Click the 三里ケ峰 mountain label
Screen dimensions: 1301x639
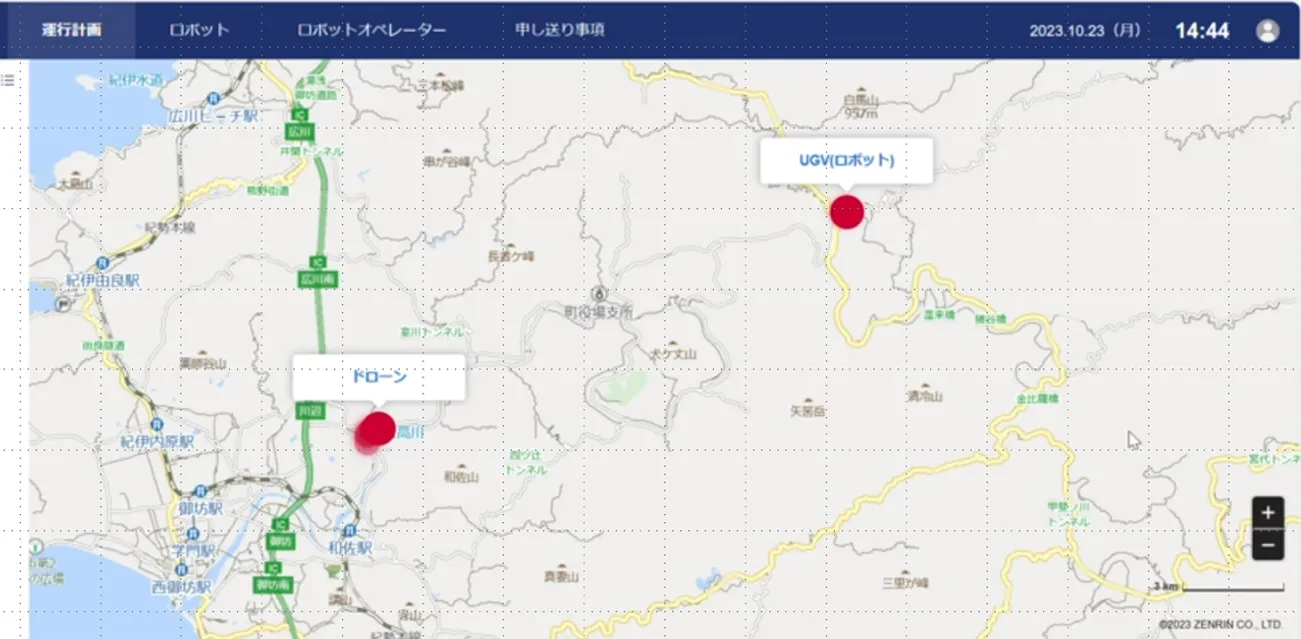(906, 583)
